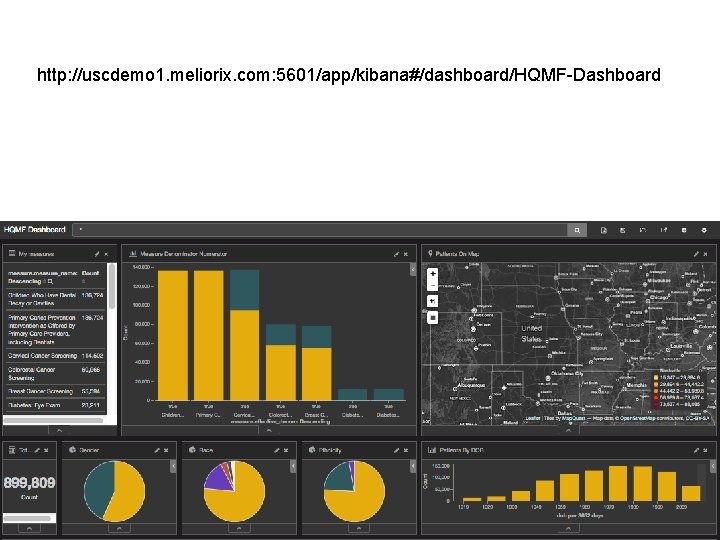Image resolution: width=720 pixels, height=540 pixels.
Task: Remove the measures table panel with its X
Action: (106, 253)
